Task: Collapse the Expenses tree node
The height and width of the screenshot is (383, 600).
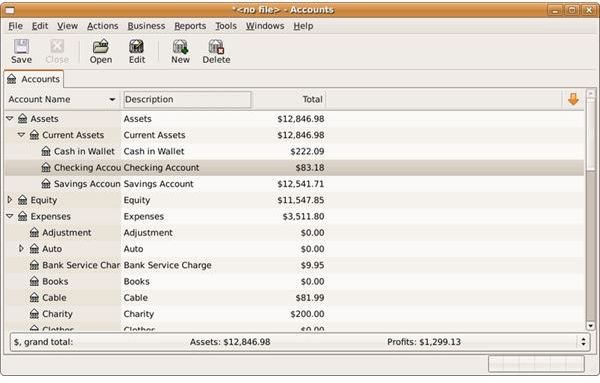Action: [10, 216]
